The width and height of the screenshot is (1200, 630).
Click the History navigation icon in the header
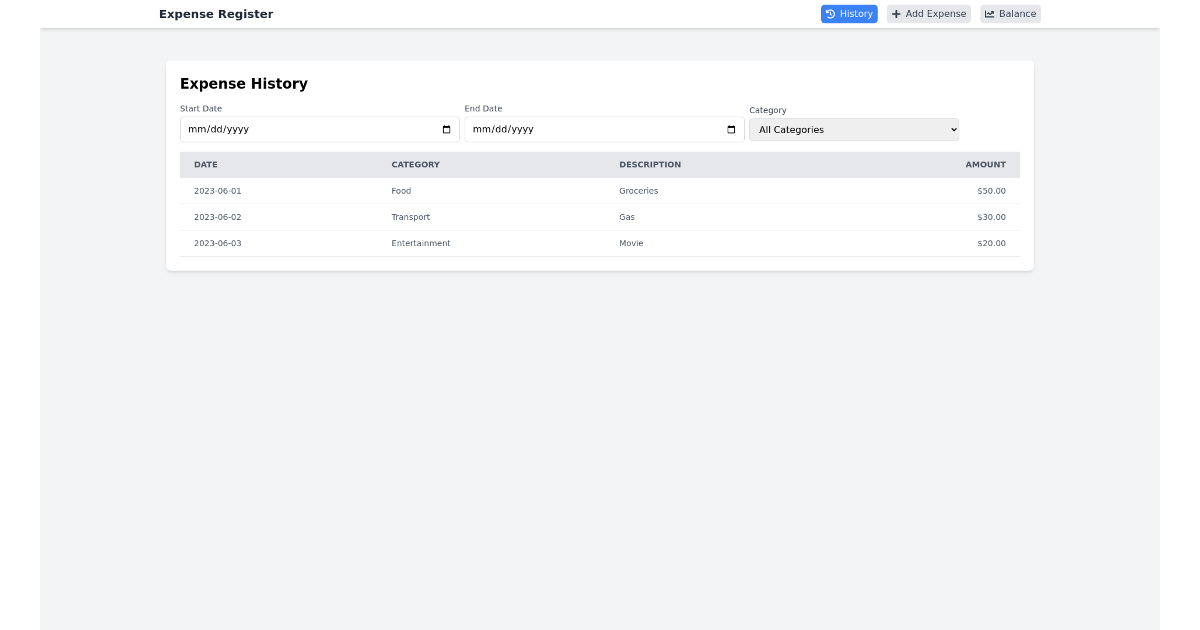pos(831,13)
